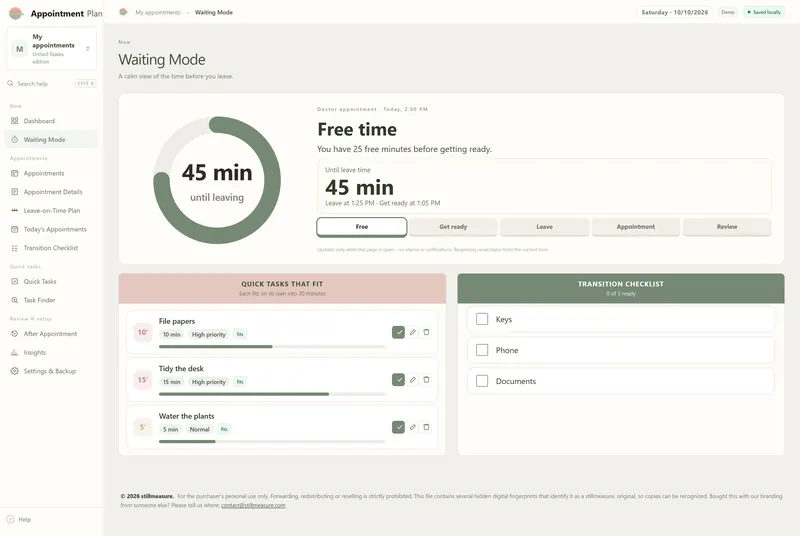Click the M avatar of My appointments

(x=19, y=49)
